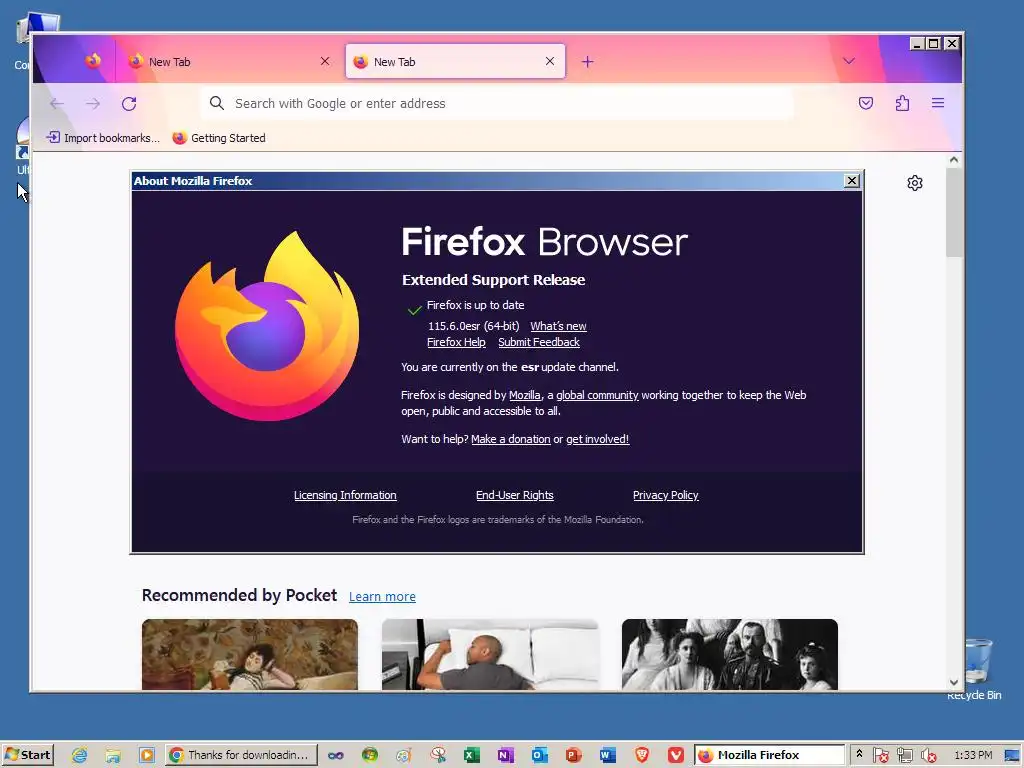The width and height of the screenshot is (1024, 768).
Task: Click the get involved! link
Action: (598, 439)
